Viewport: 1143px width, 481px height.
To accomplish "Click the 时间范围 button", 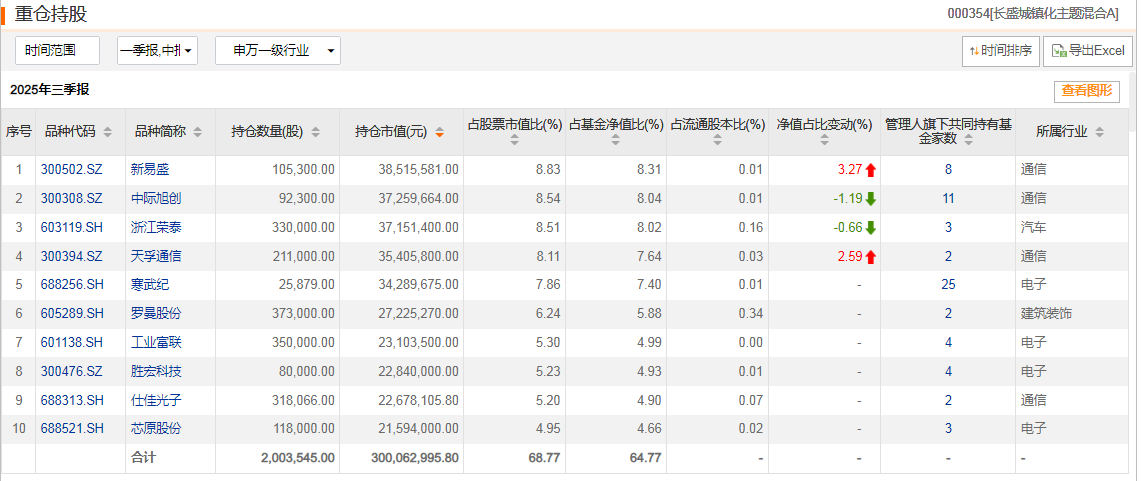I will coord(58,50).
